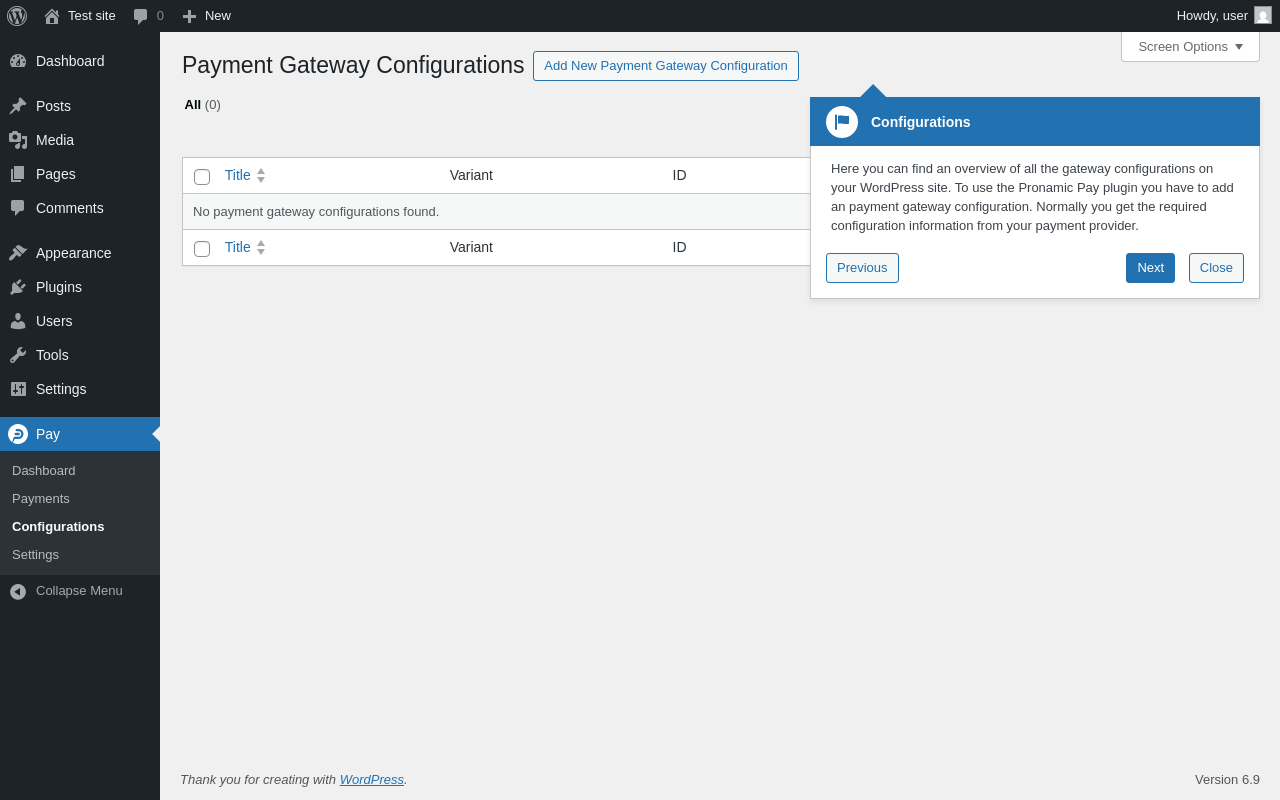Click the WordPress logo icon
This screenshot has width=1280, height=800.
pyautogui.click(x=17, y=16)
